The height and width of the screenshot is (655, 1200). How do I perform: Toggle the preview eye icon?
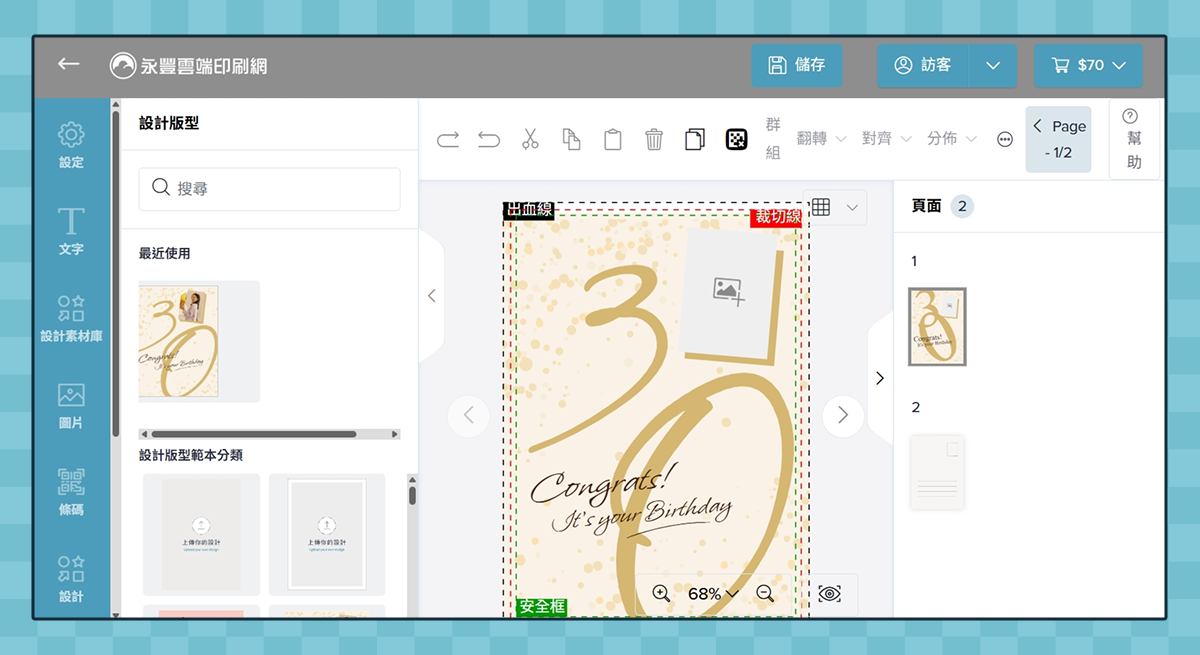tap(829, 594)
